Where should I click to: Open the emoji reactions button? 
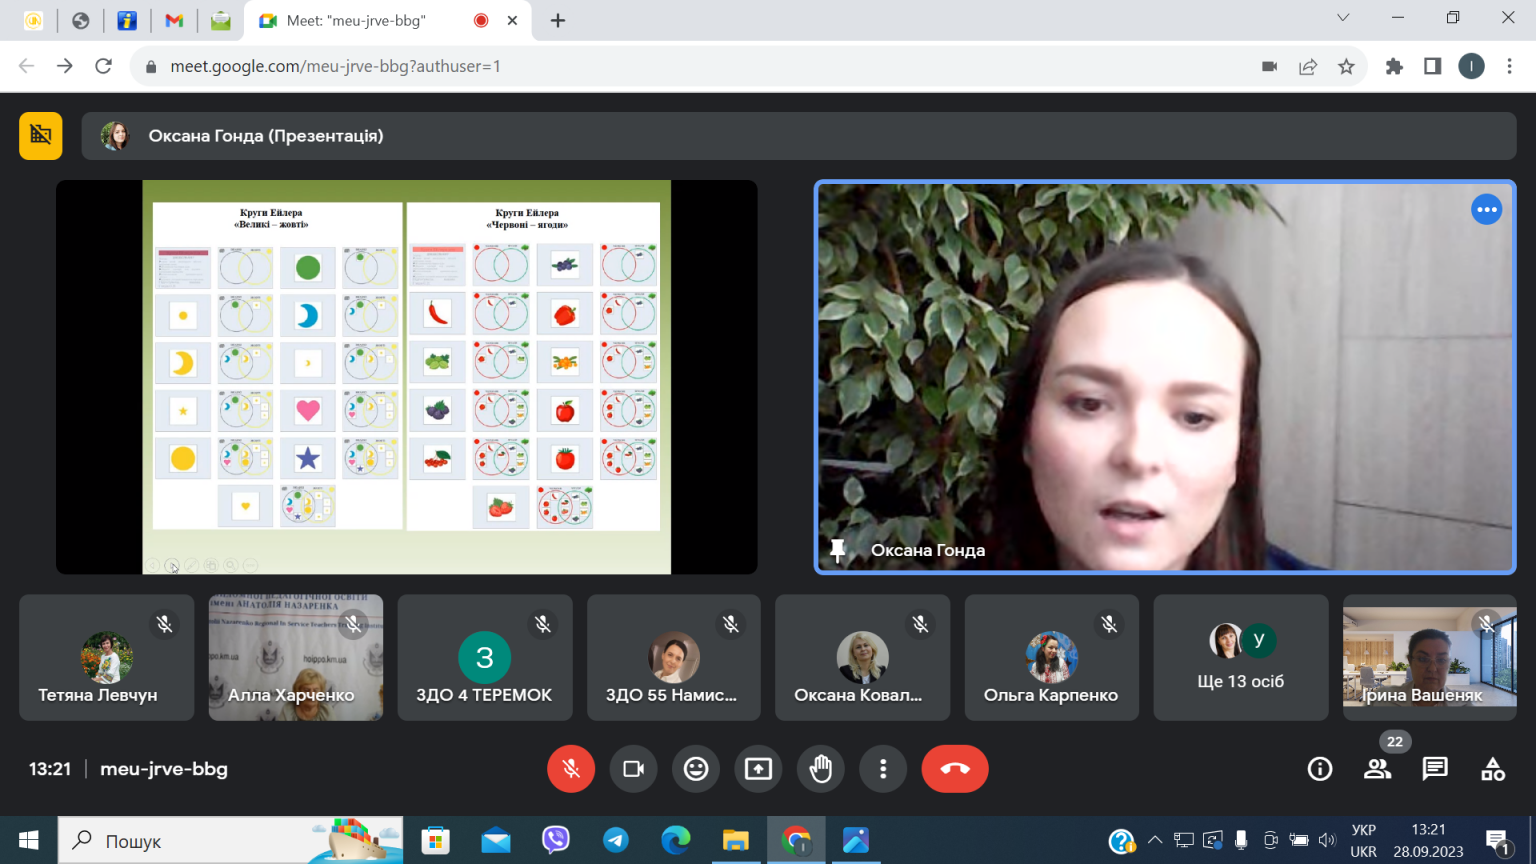coord(696,769)
